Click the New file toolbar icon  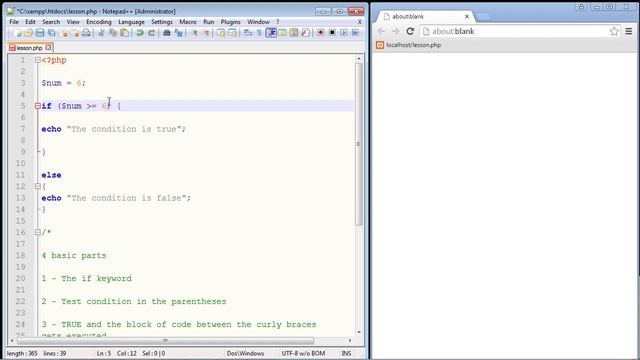tap(18, 33)
